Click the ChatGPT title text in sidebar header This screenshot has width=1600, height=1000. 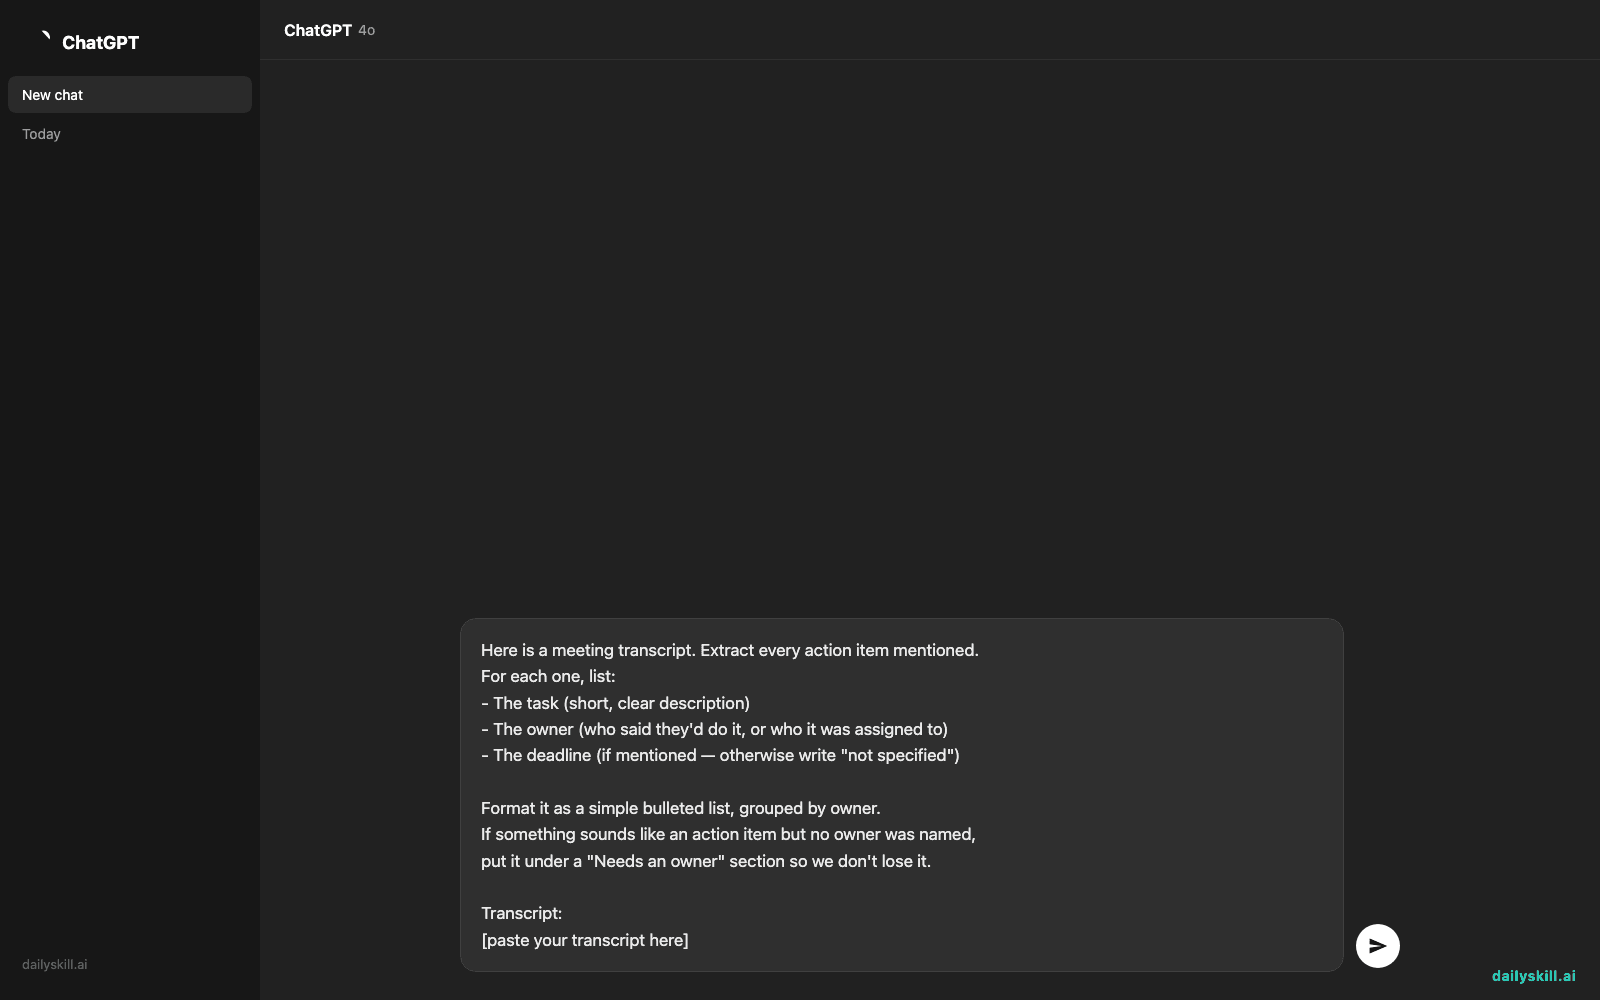(x=100, y=43)
